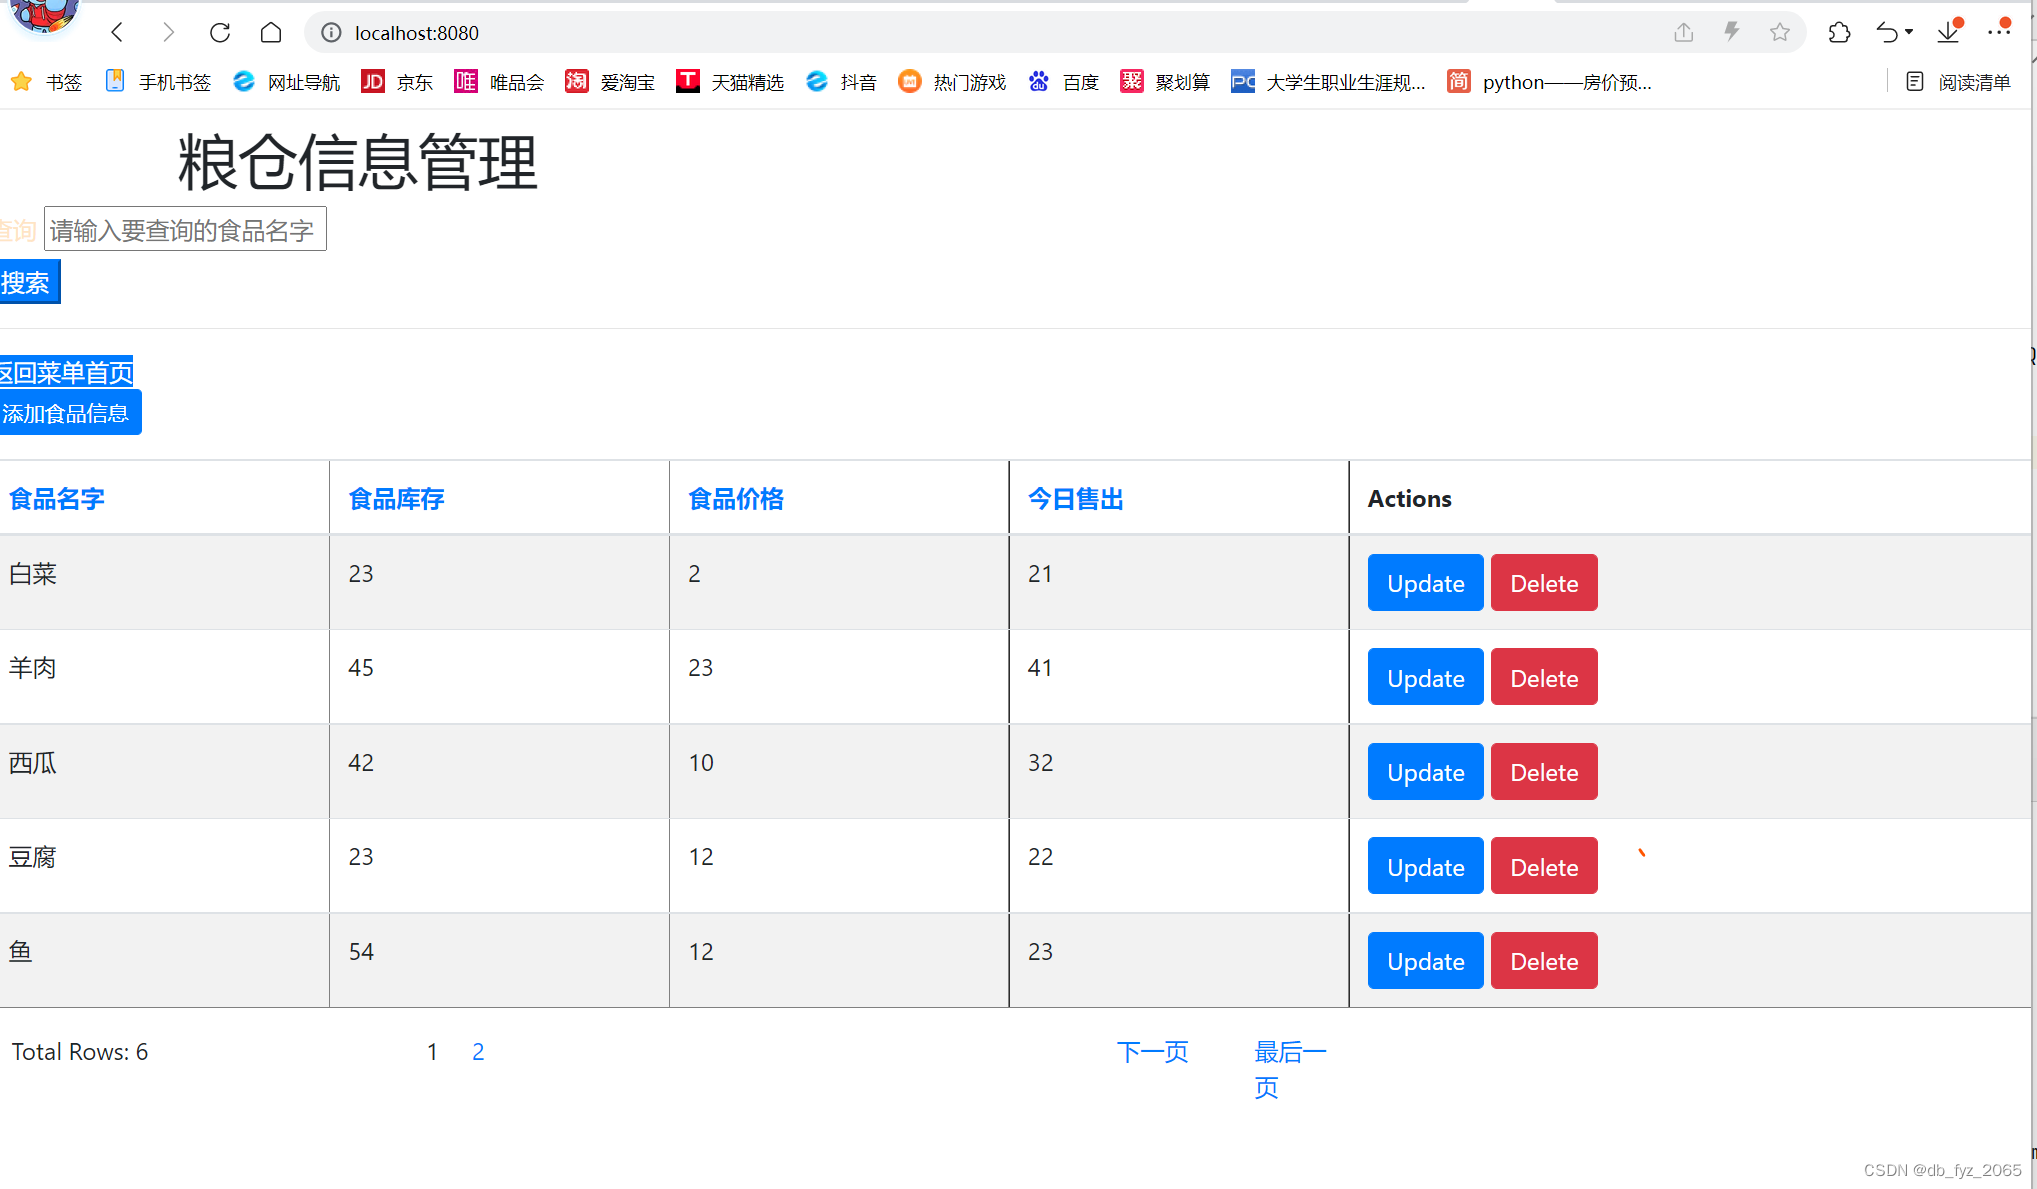Sort by 食品库存 column header
The image size is (2037, 1189).
(x=396, y=499)
